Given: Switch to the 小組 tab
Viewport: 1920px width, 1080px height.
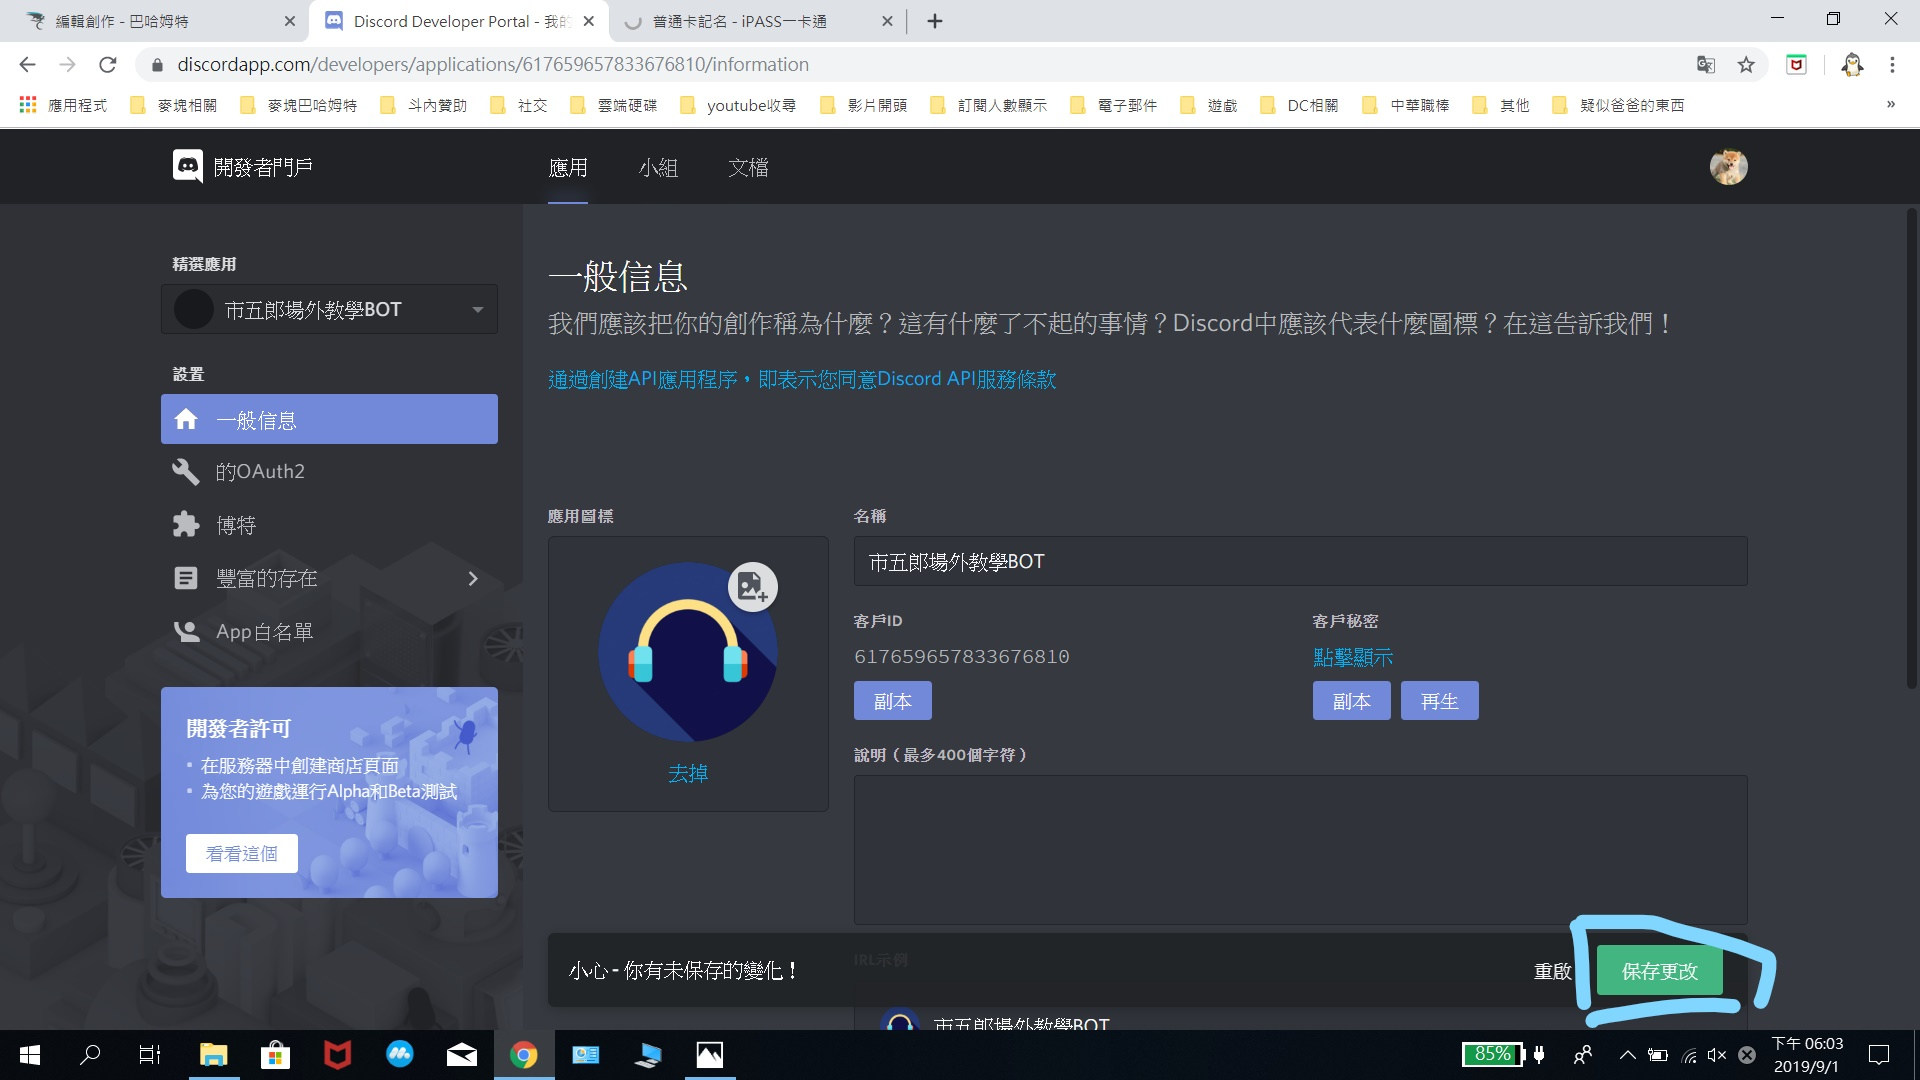Looking at the screenshot, I should click(x=658, y=167).
